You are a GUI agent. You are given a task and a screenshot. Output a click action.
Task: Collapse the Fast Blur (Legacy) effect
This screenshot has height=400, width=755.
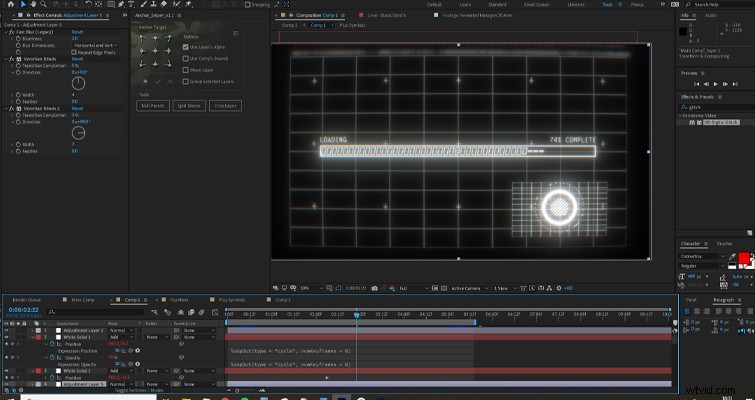point(6,32)
